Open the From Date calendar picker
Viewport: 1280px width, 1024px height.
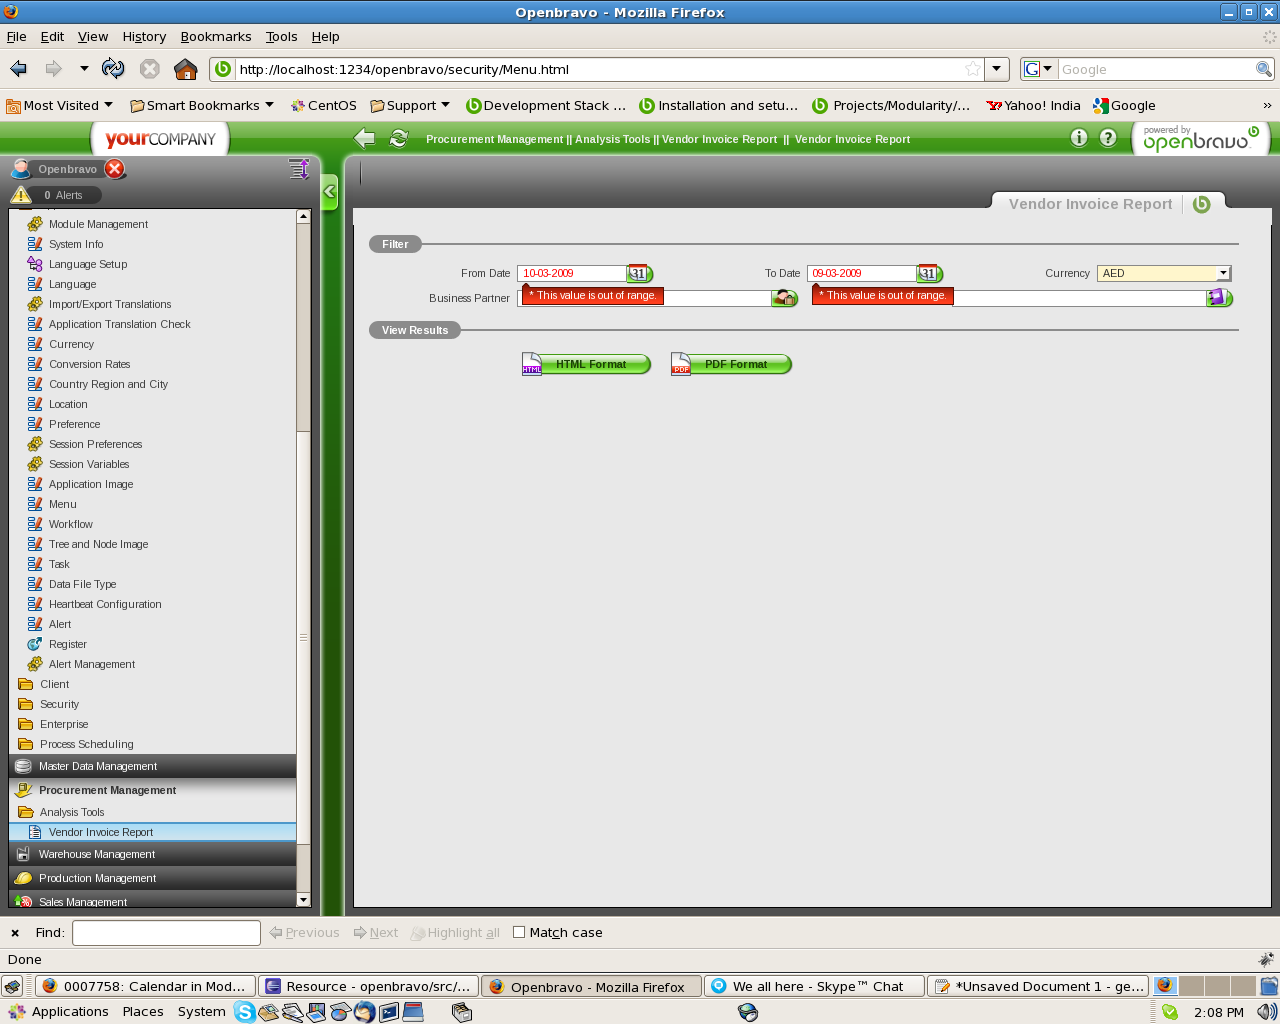pos(638,273)
